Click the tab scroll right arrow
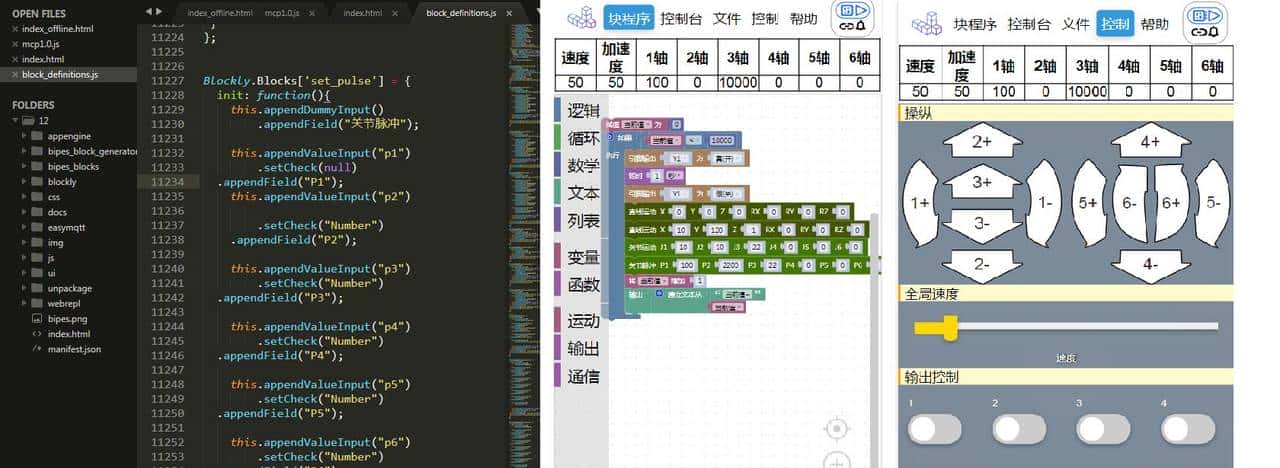This screenshot has width=1280, height=468. (158, 11)
